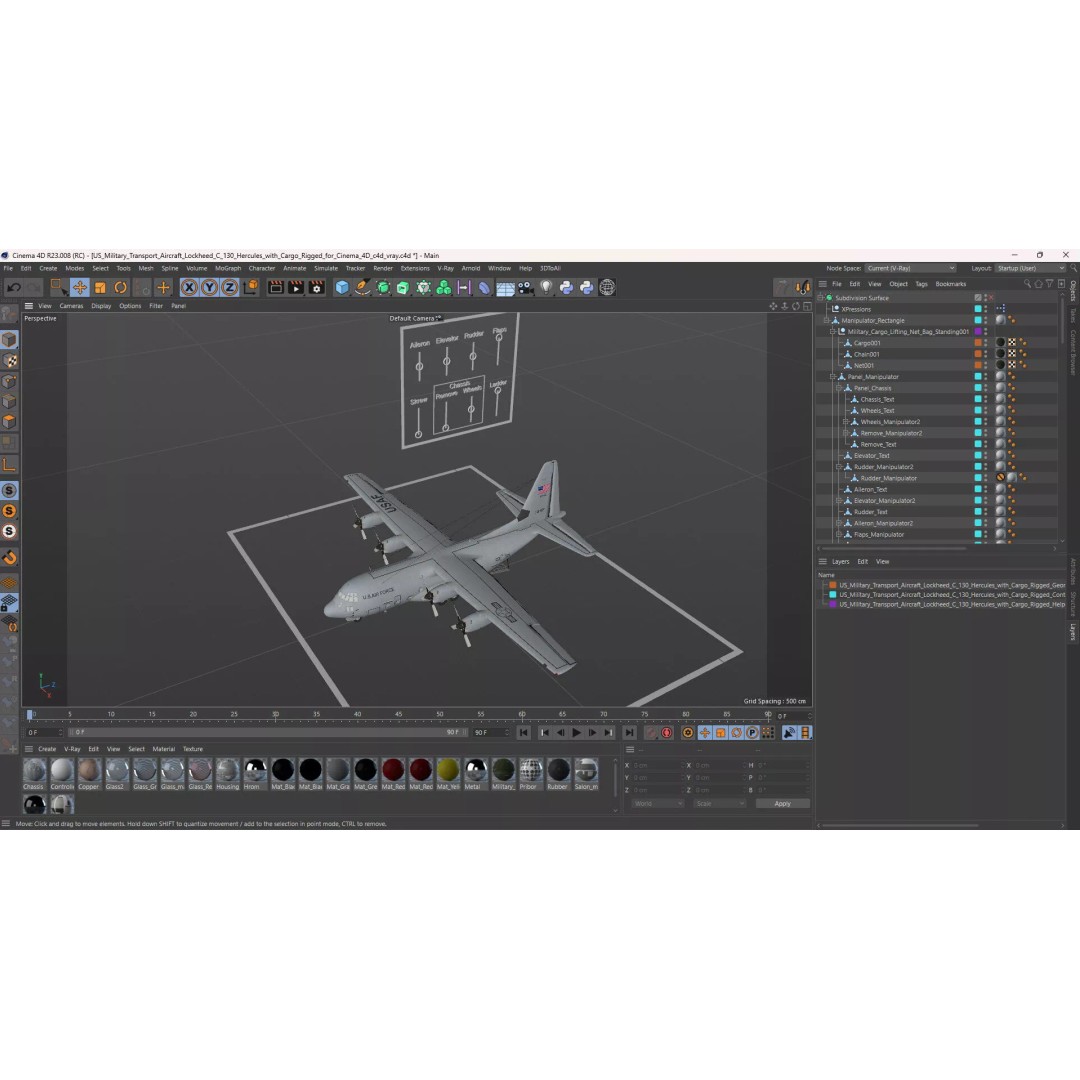Click Render View clapperboard icon
The height and width of the screenshot is (1080, 1080).
276,287
